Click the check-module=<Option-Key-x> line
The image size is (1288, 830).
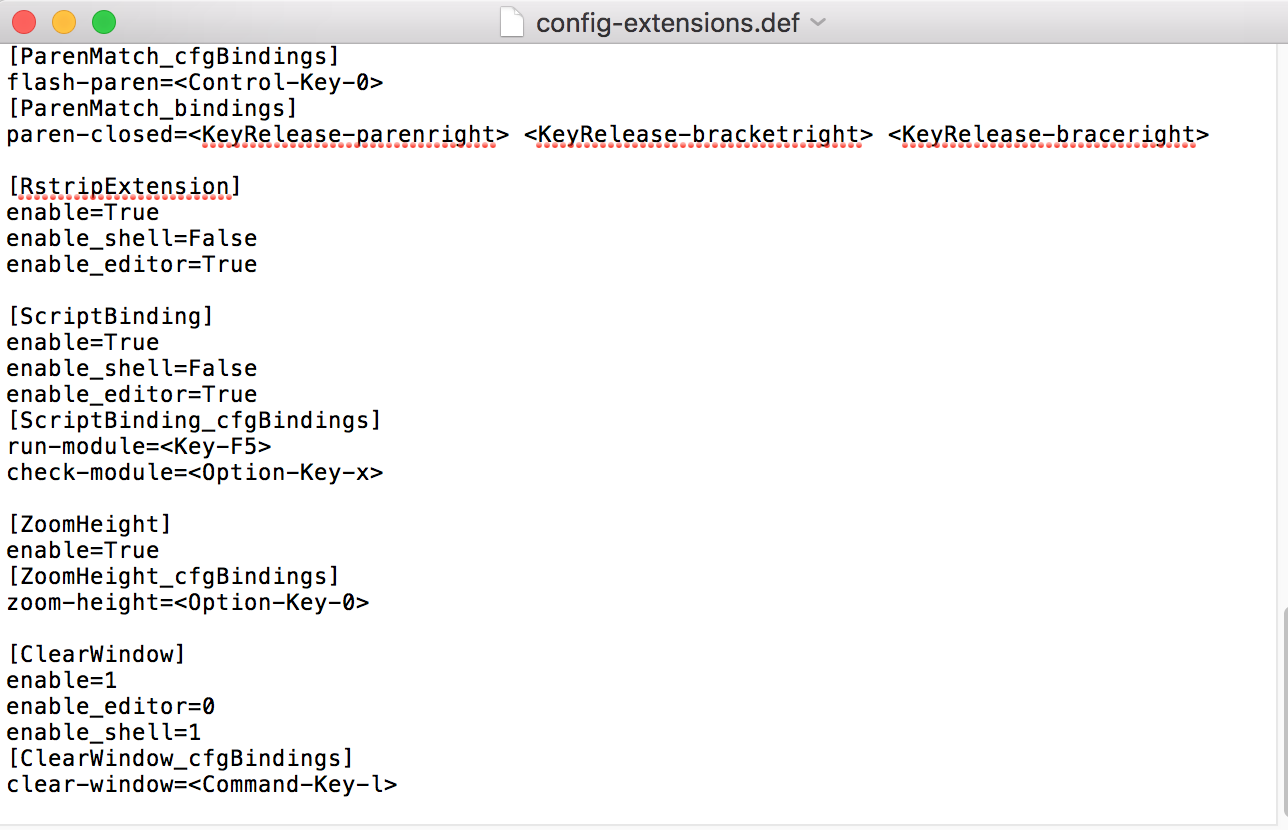point(195,472)
